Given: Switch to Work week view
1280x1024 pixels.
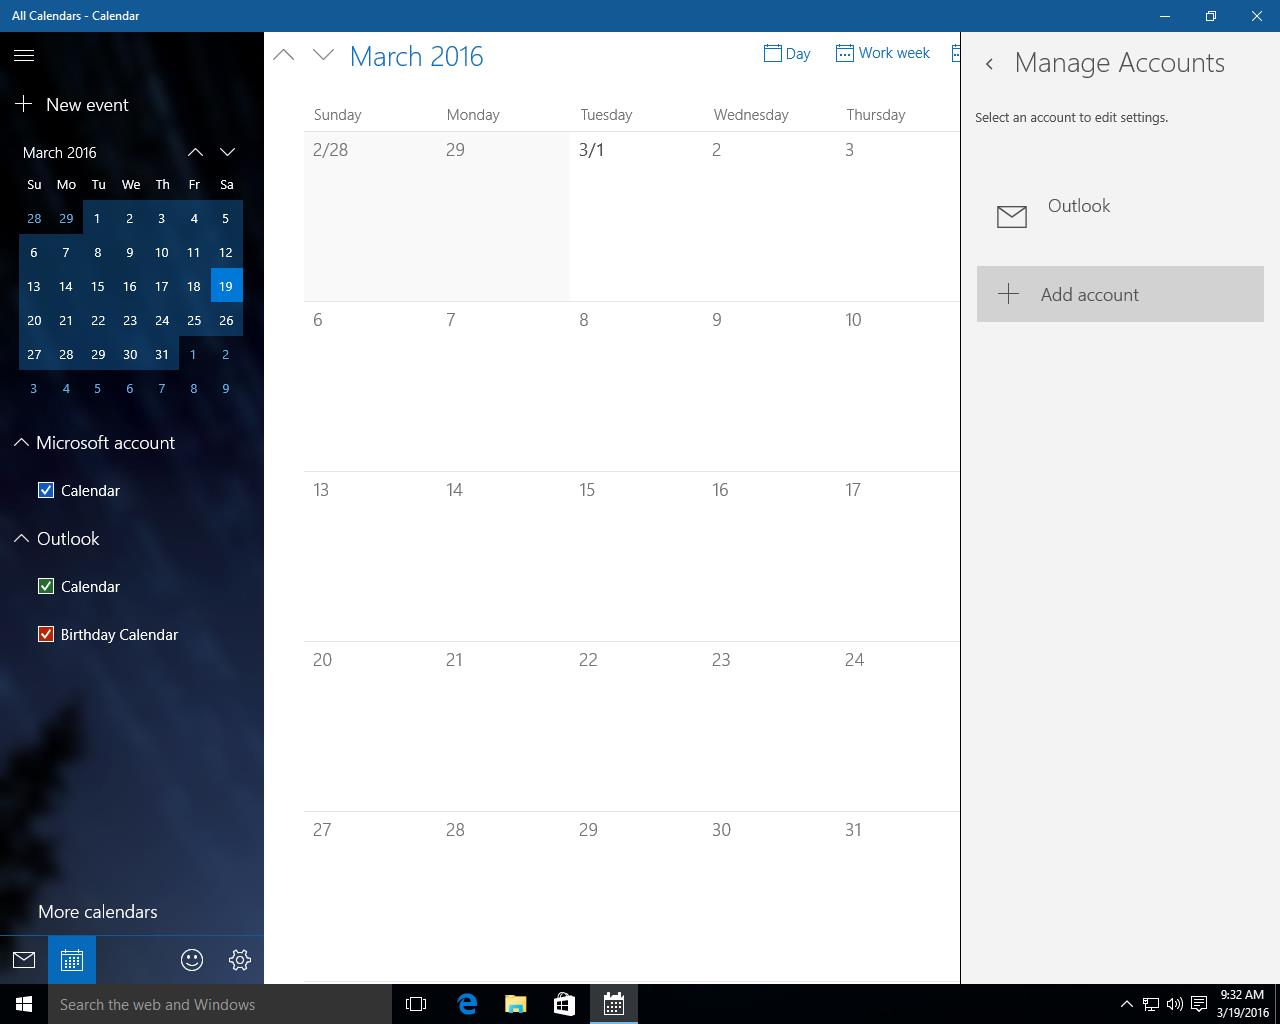Looking at the screenshot, I should coord(883,53).
